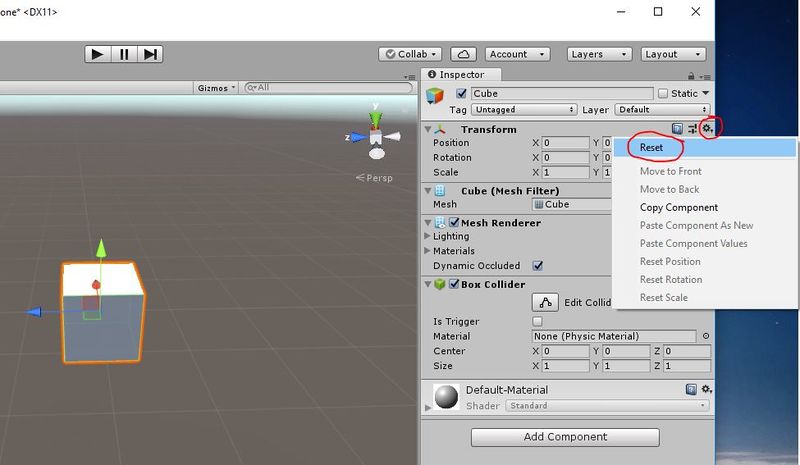This screenshot has width=800, height=465.
Task: Enable the Is Trigger checkbox
Action: (537, 321)
